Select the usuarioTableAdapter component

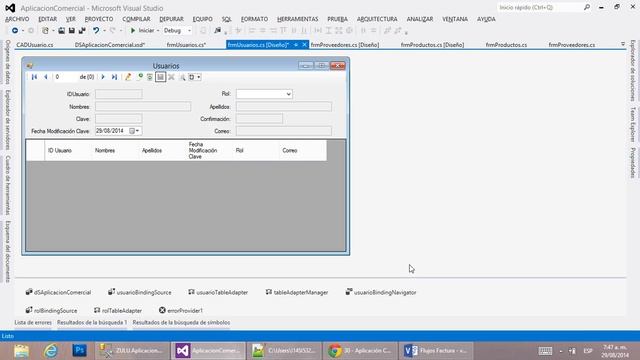pyautogui.click(x=218, y=292)
